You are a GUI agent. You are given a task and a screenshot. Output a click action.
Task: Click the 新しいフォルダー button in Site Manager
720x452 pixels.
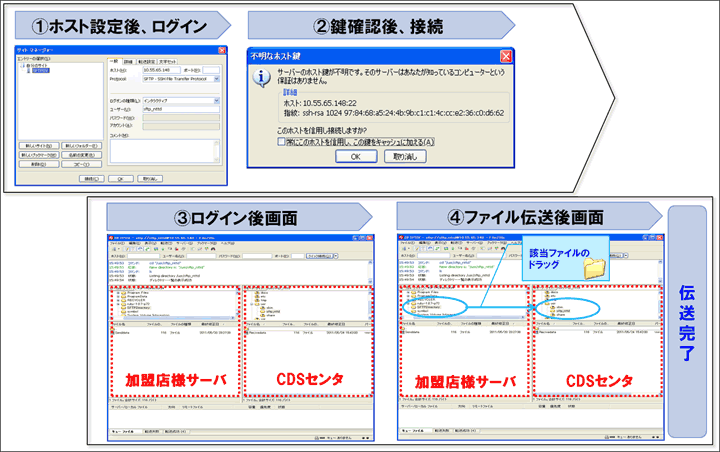[x=83, y=146]
